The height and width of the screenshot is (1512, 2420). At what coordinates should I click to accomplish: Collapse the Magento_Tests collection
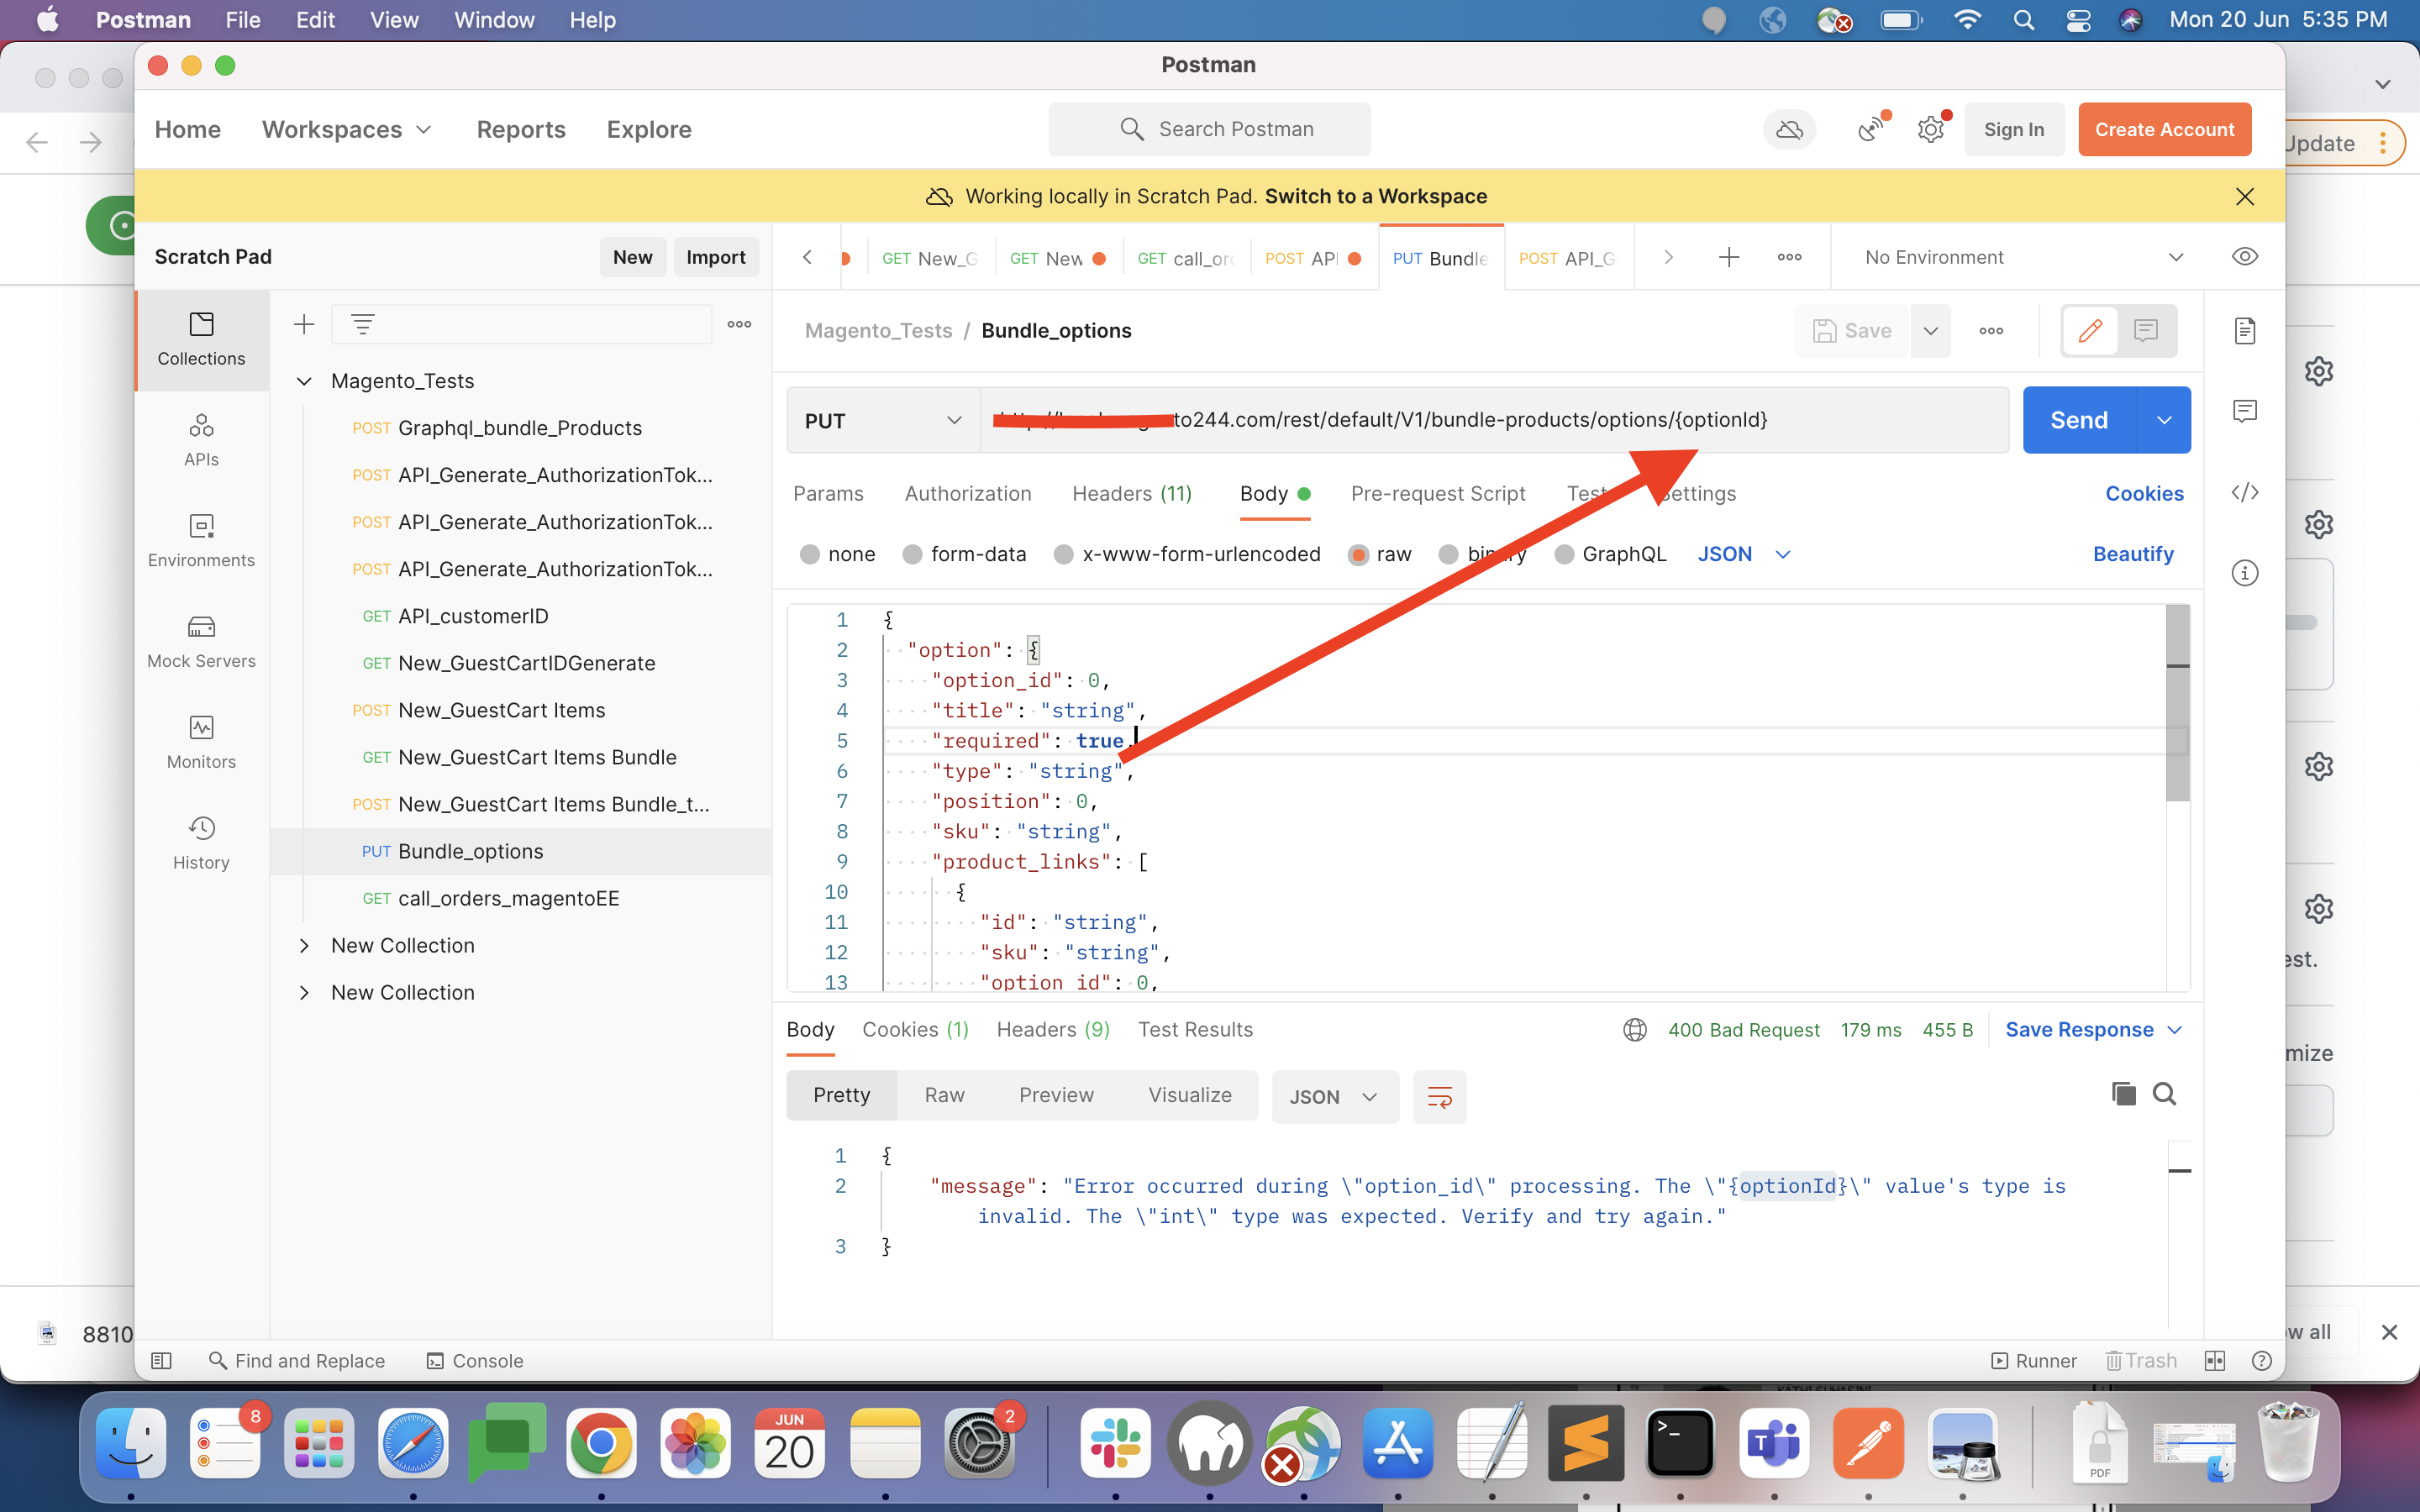click(305, 381)
